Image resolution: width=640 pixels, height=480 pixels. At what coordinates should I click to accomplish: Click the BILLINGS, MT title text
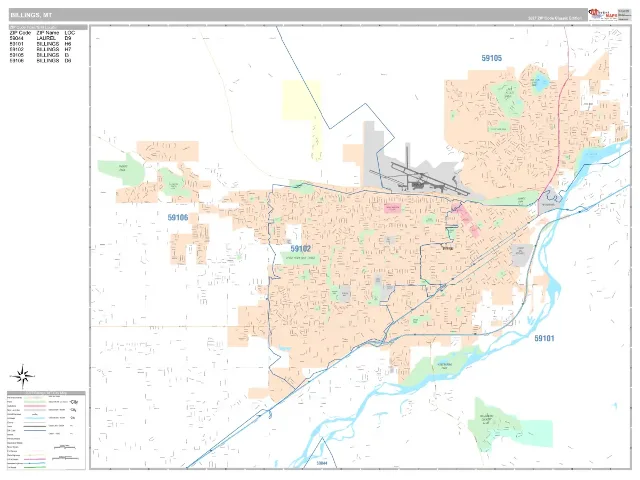[x=31, y=15]
